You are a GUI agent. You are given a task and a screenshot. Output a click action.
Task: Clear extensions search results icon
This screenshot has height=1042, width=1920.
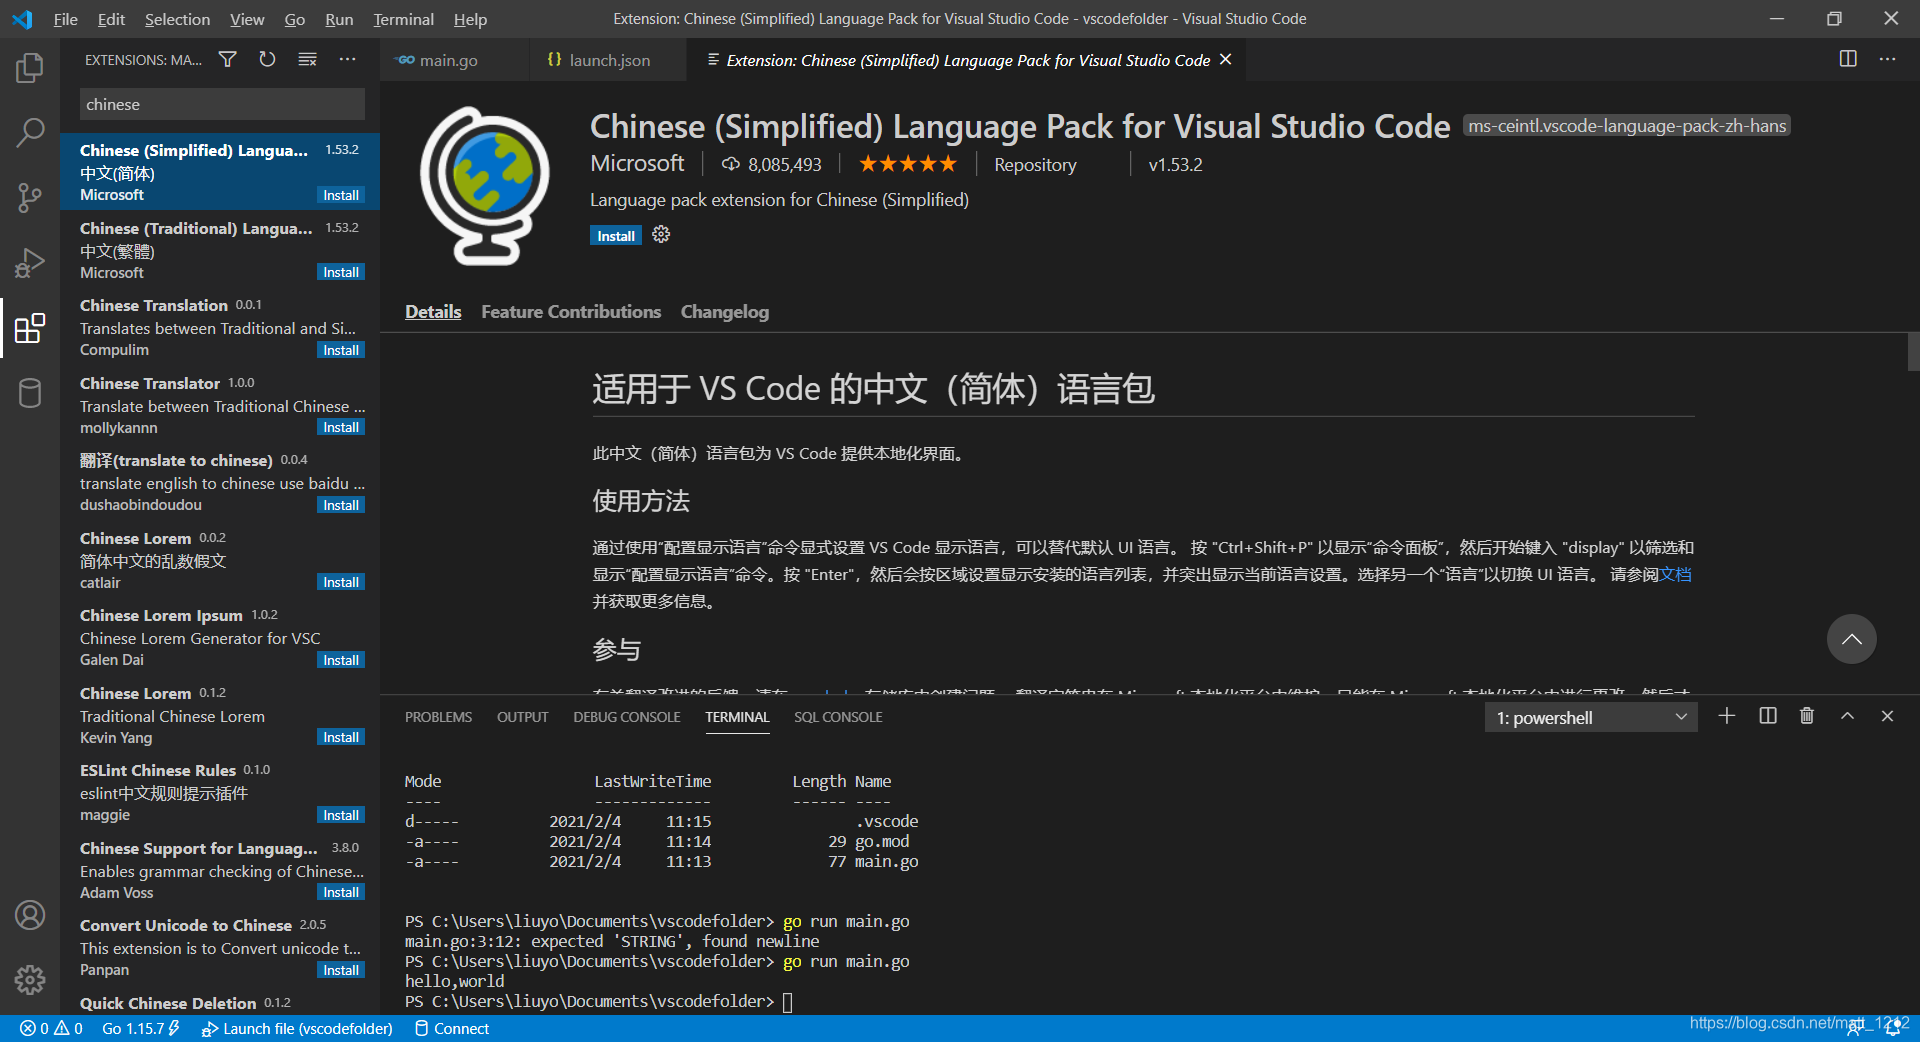[x=308, y=60]
